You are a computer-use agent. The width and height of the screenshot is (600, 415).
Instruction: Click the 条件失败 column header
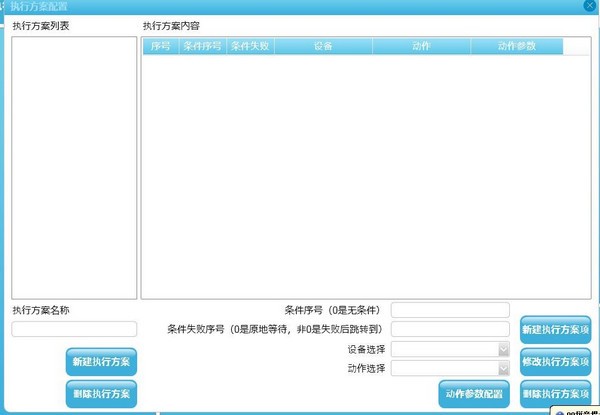coord(250,46)
